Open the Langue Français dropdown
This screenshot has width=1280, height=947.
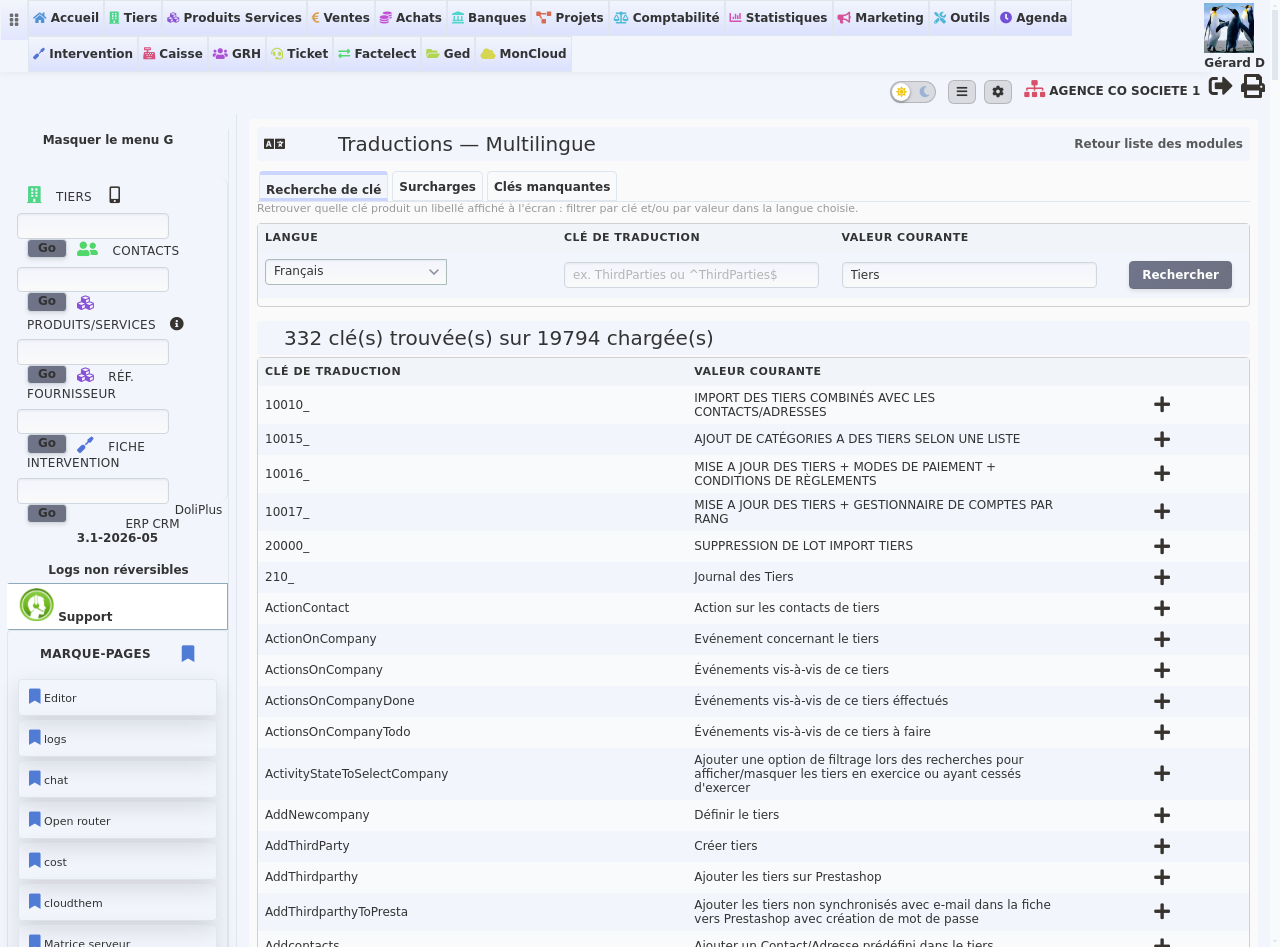[x=356, y=272]
